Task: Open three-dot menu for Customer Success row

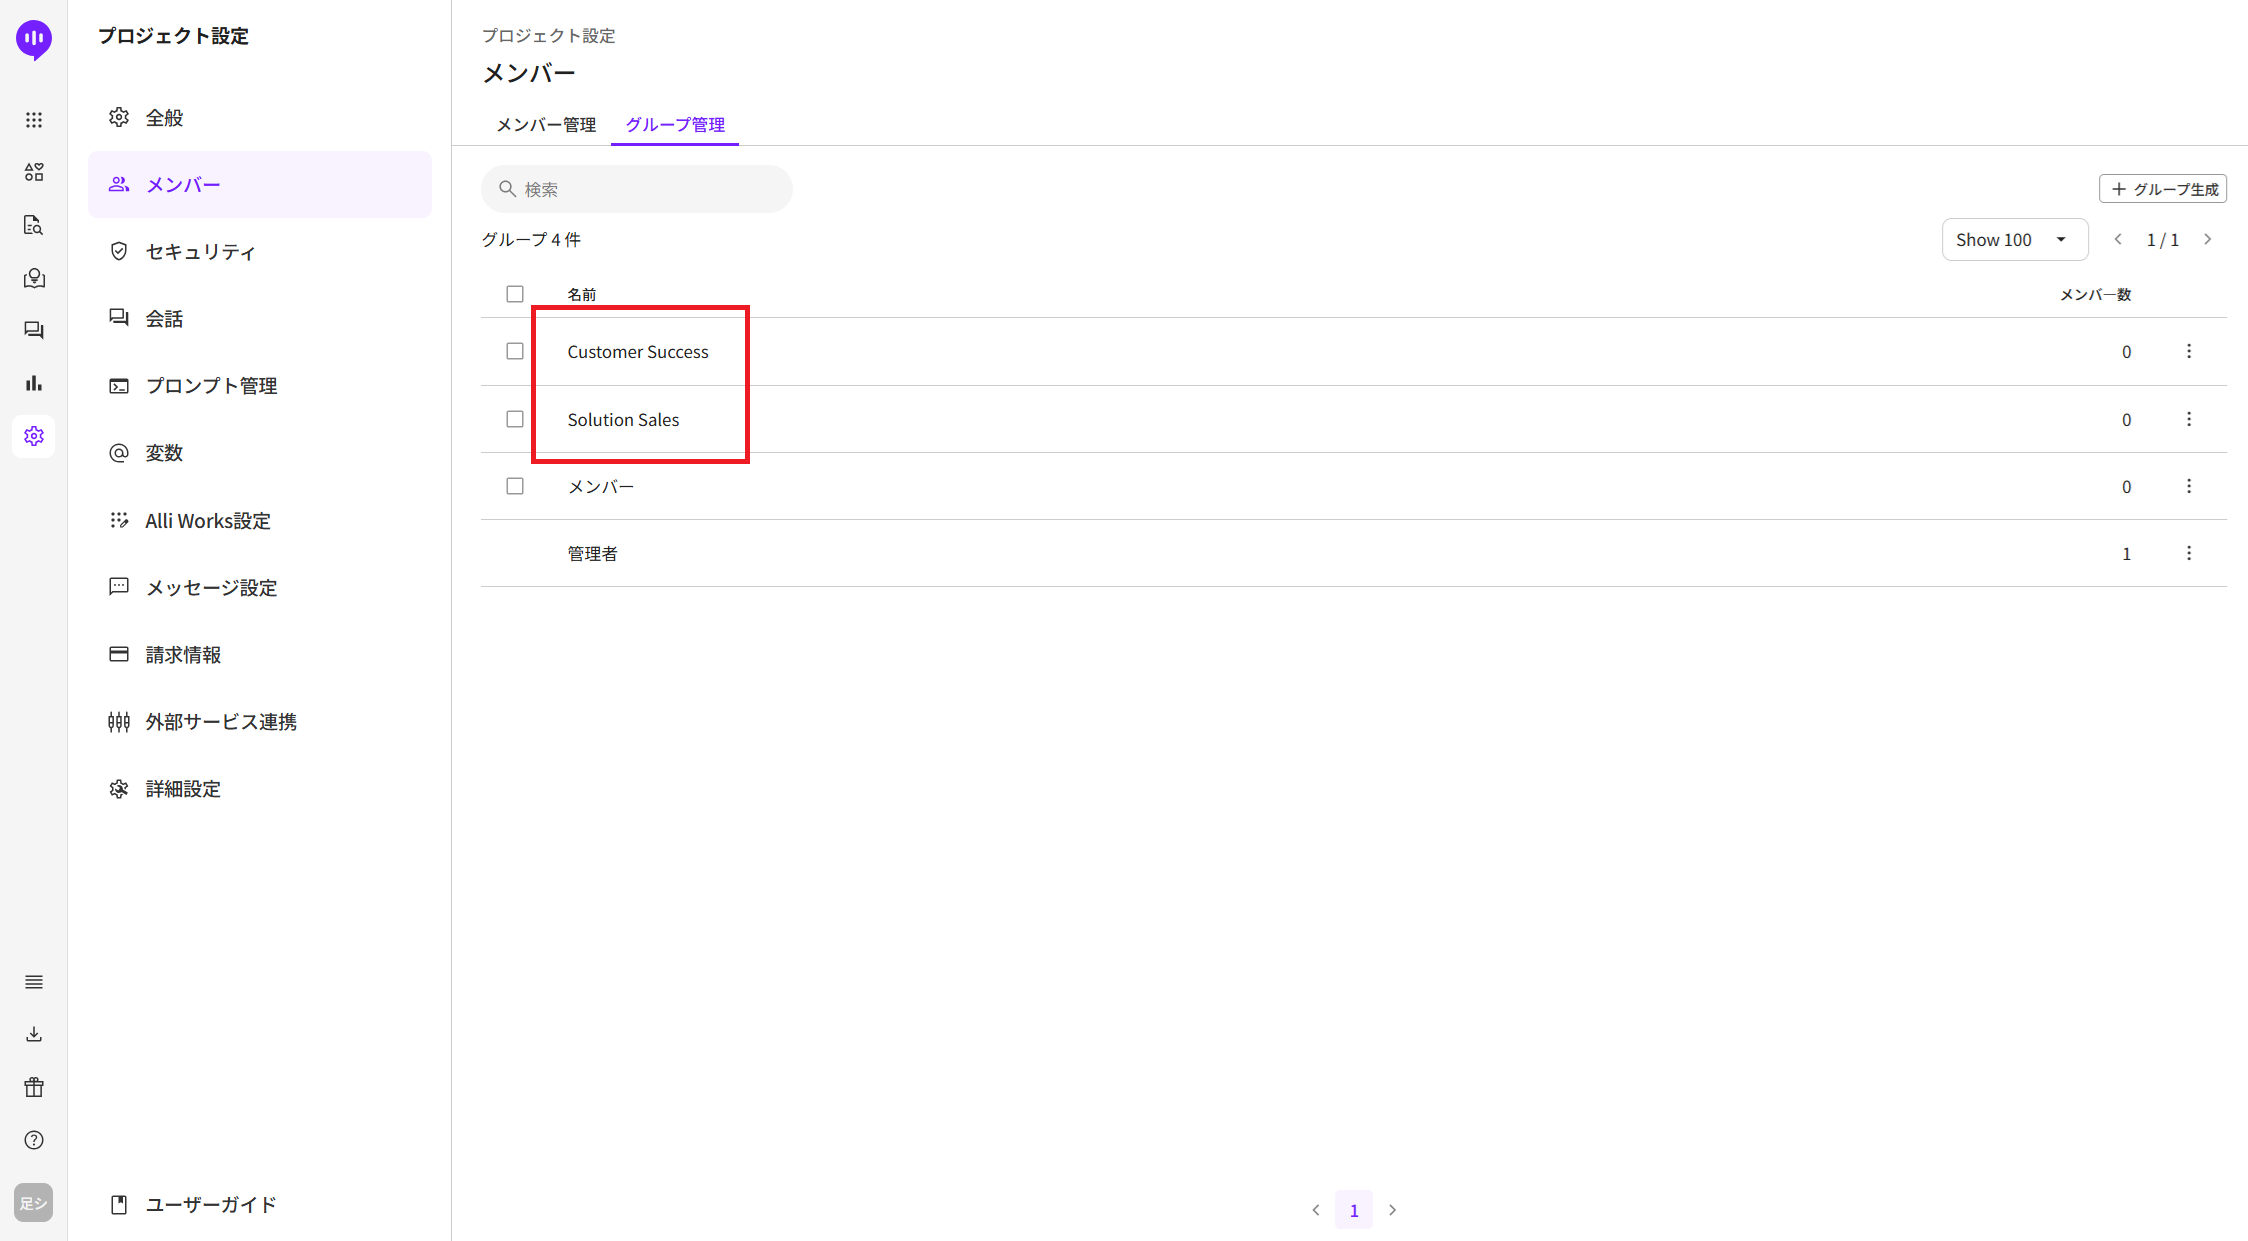Action: [x=2189, y=351]
